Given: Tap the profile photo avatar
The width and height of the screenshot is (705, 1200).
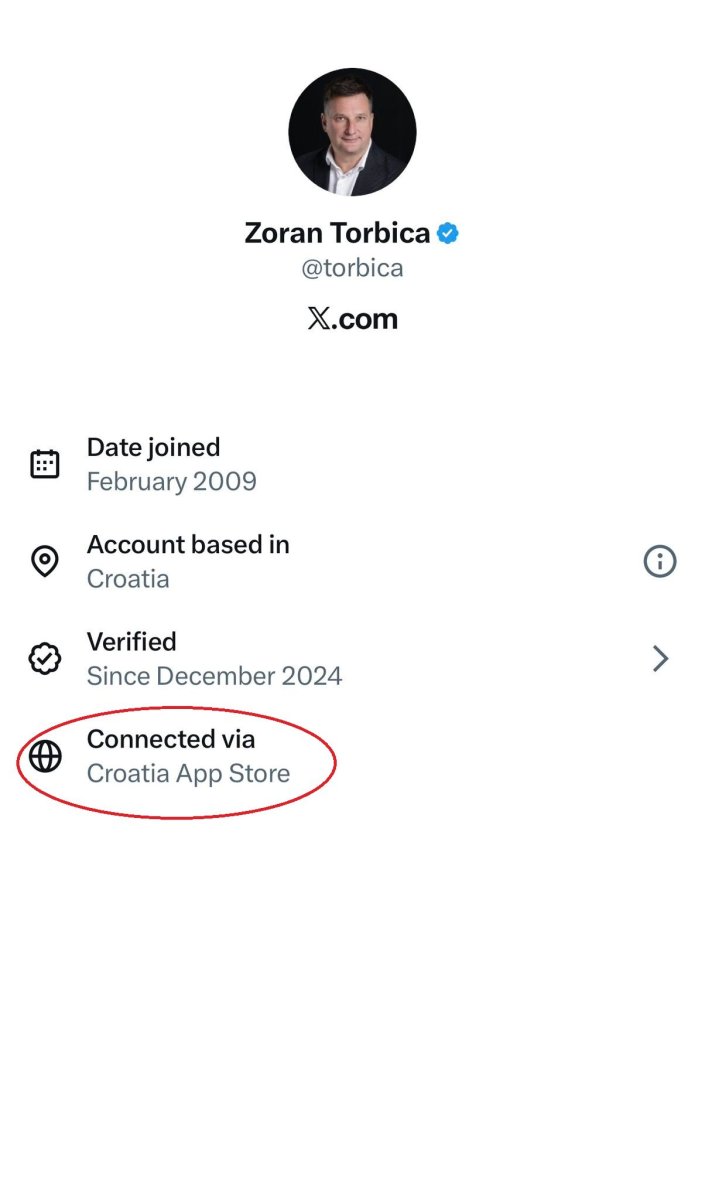Looking at the screenshot, I should pyautogui.click(x=352, y=132).
